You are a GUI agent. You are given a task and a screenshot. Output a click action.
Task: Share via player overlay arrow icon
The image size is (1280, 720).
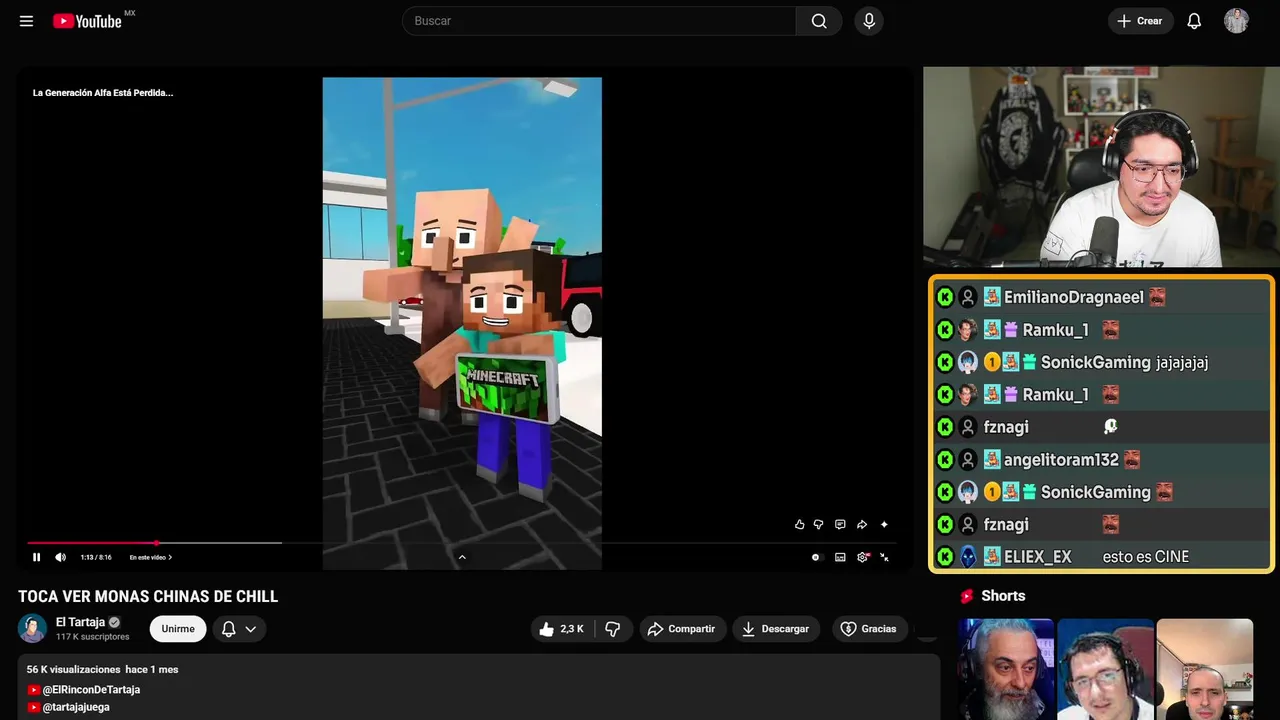[x=862, y=524]
